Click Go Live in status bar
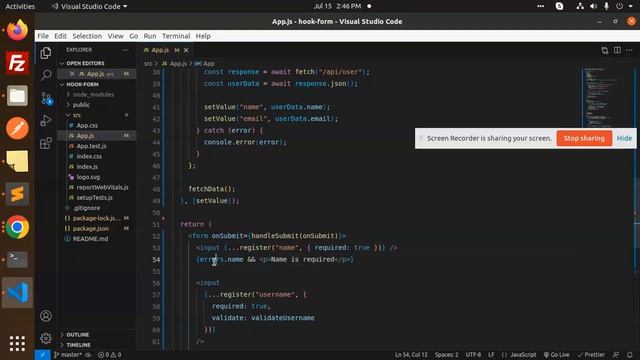 click(556, 355)
